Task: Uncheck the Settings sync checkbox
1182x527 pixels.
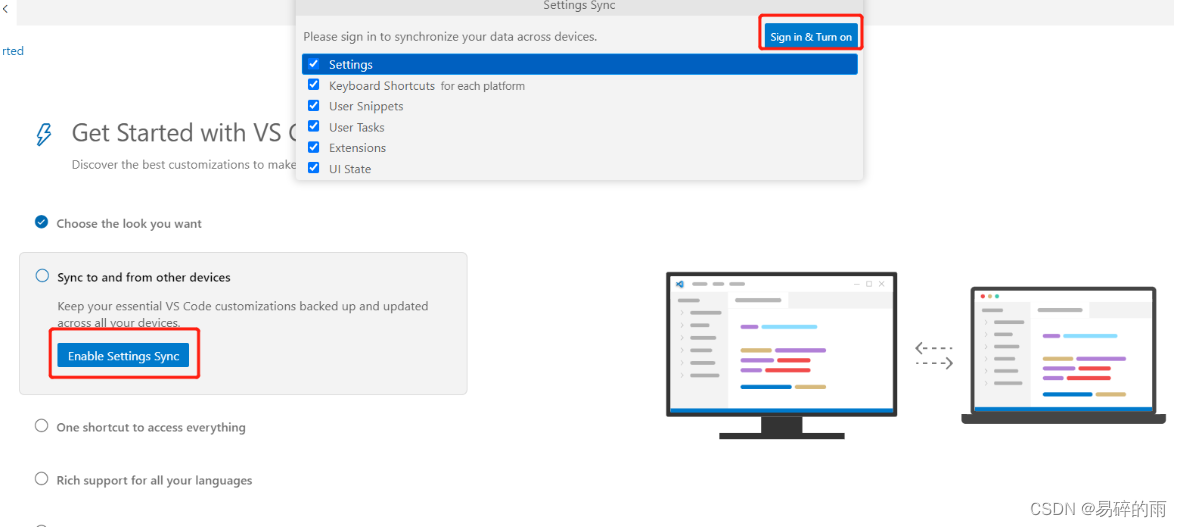Action: (x=314, y=64)
